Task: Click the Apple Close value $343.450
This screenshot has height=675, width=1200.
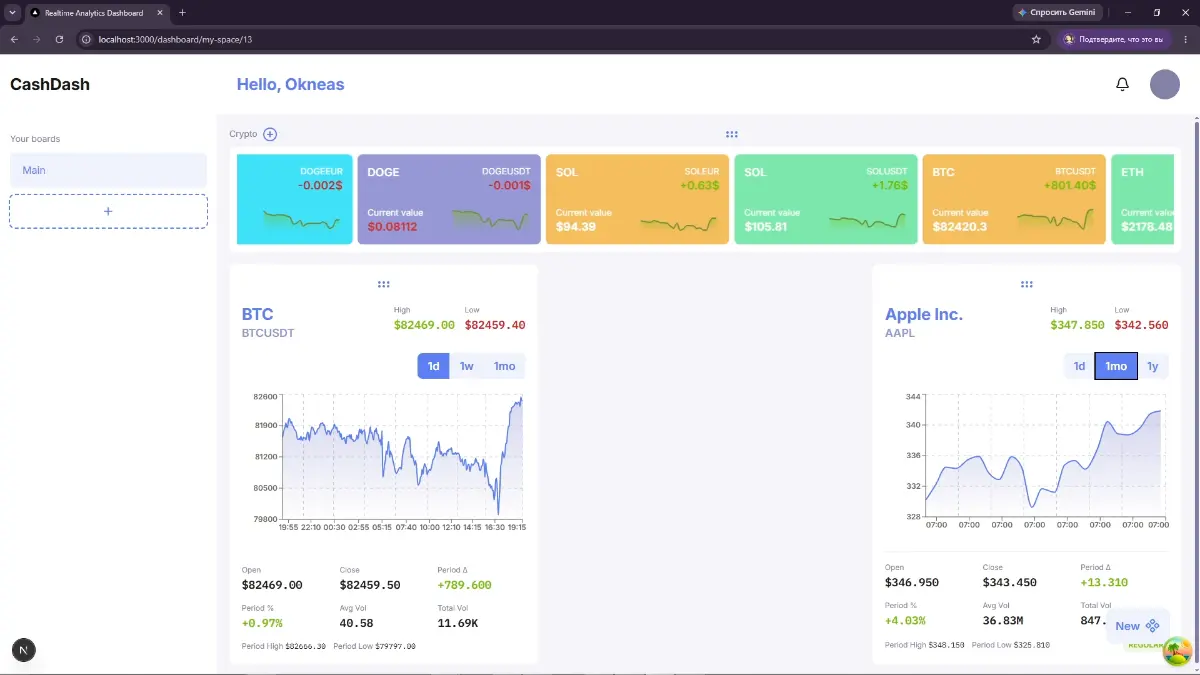Action: click(1010, 582)
